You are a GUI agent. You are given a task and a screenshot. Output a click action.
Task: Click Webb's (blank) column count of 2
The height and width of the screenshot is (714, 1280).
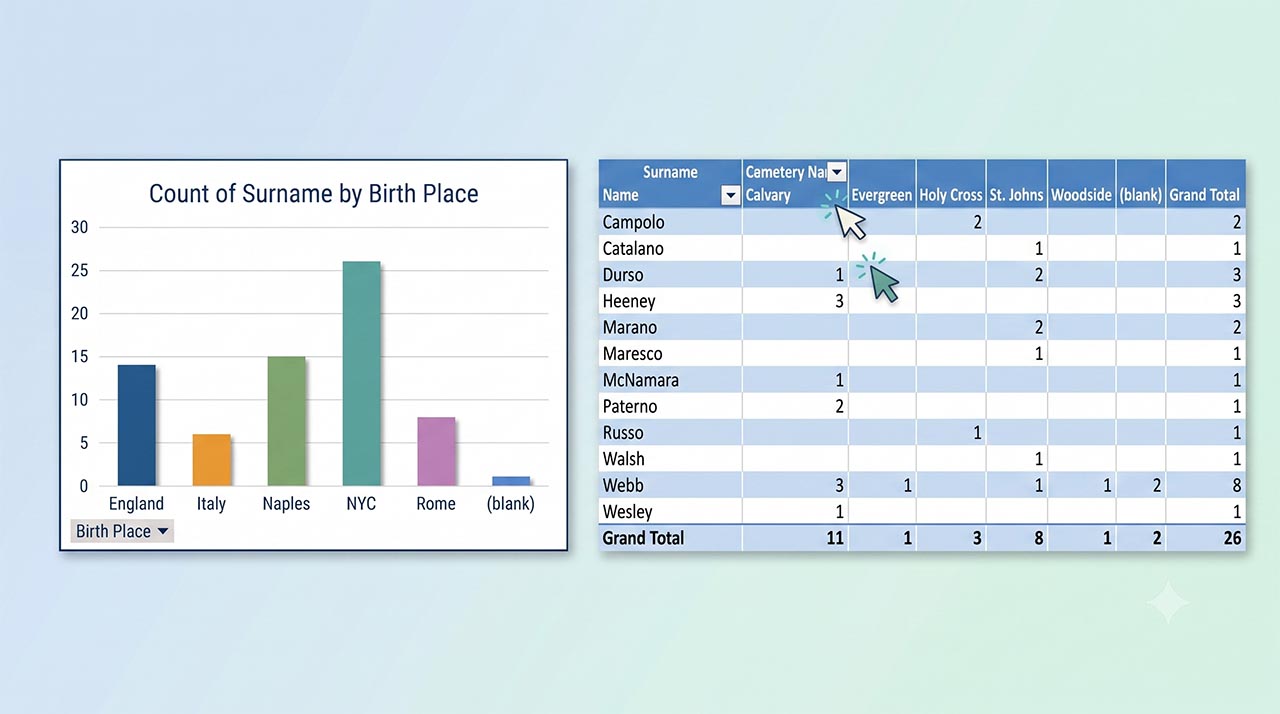pos(1157,485)
